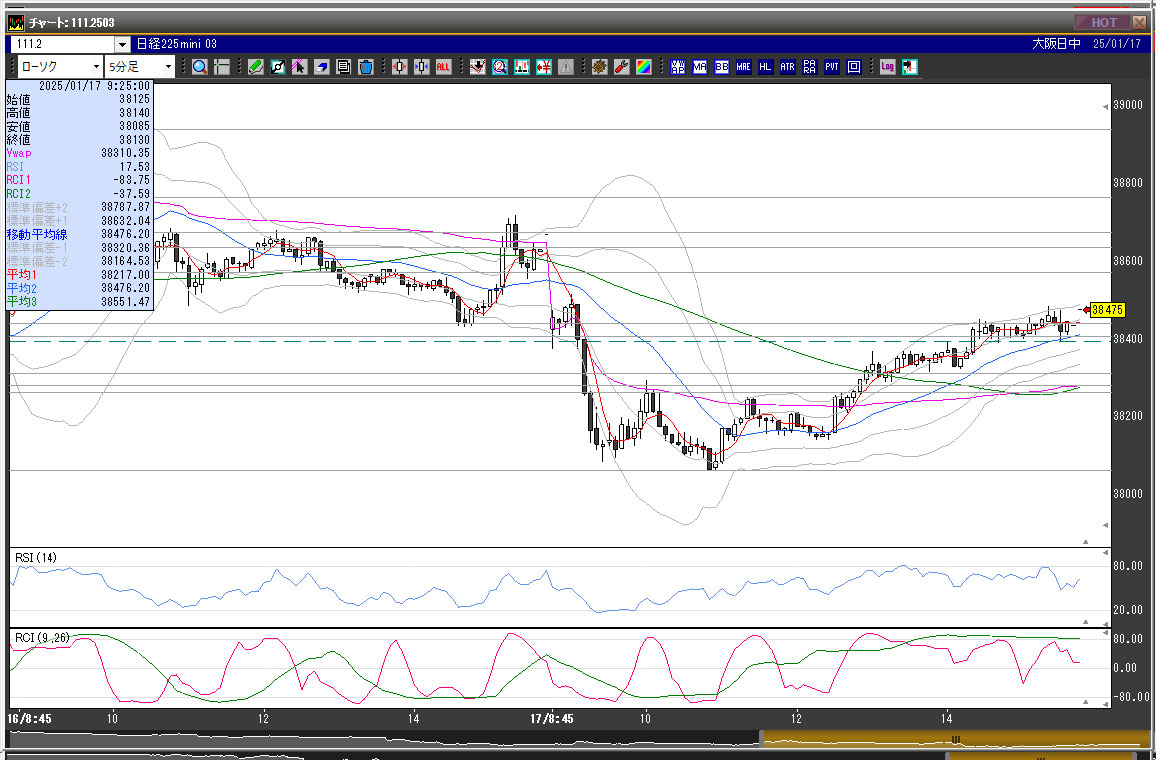
Task: Click the red yen arrow icon
Action: click(544, 67)
